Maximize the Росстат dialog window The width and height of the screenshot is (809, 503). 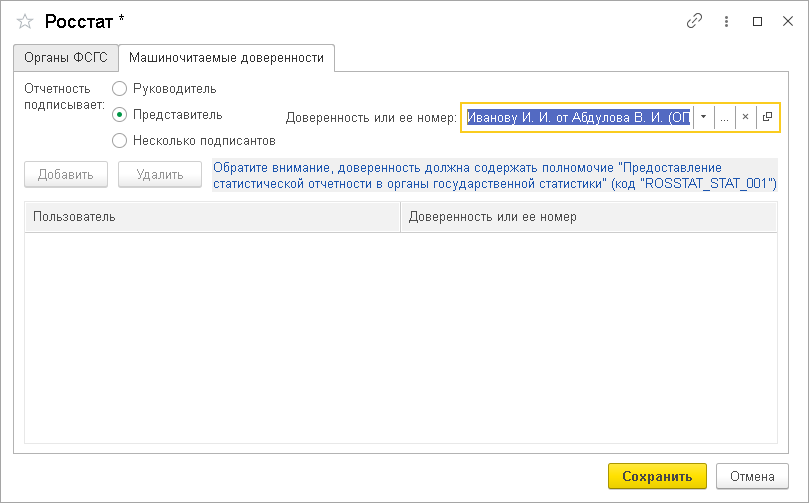tap(757, 21)
